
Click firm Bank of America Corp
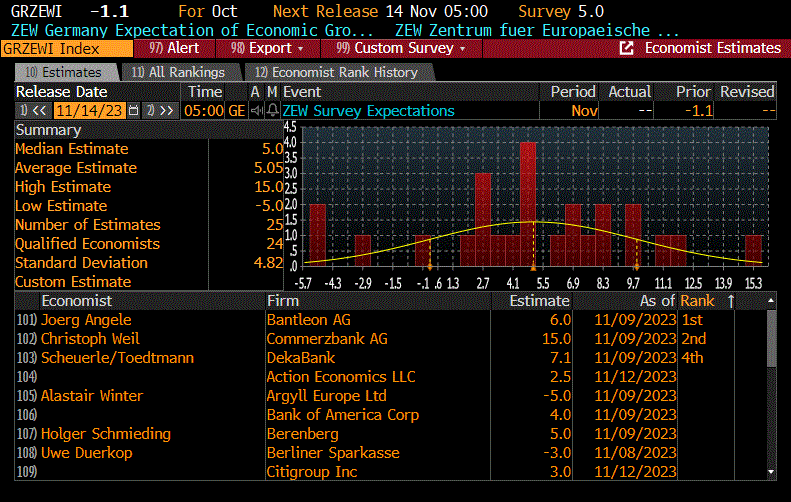[343, 415]
